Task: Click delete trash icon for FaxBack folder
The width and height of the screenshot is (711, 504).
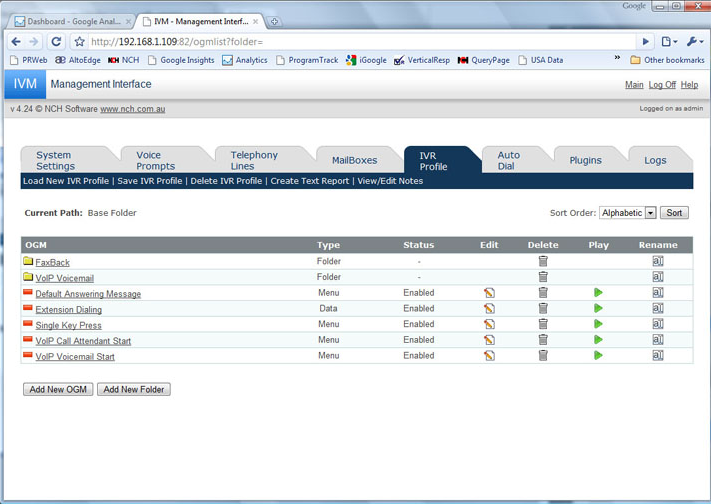Action: pos(543,261)
